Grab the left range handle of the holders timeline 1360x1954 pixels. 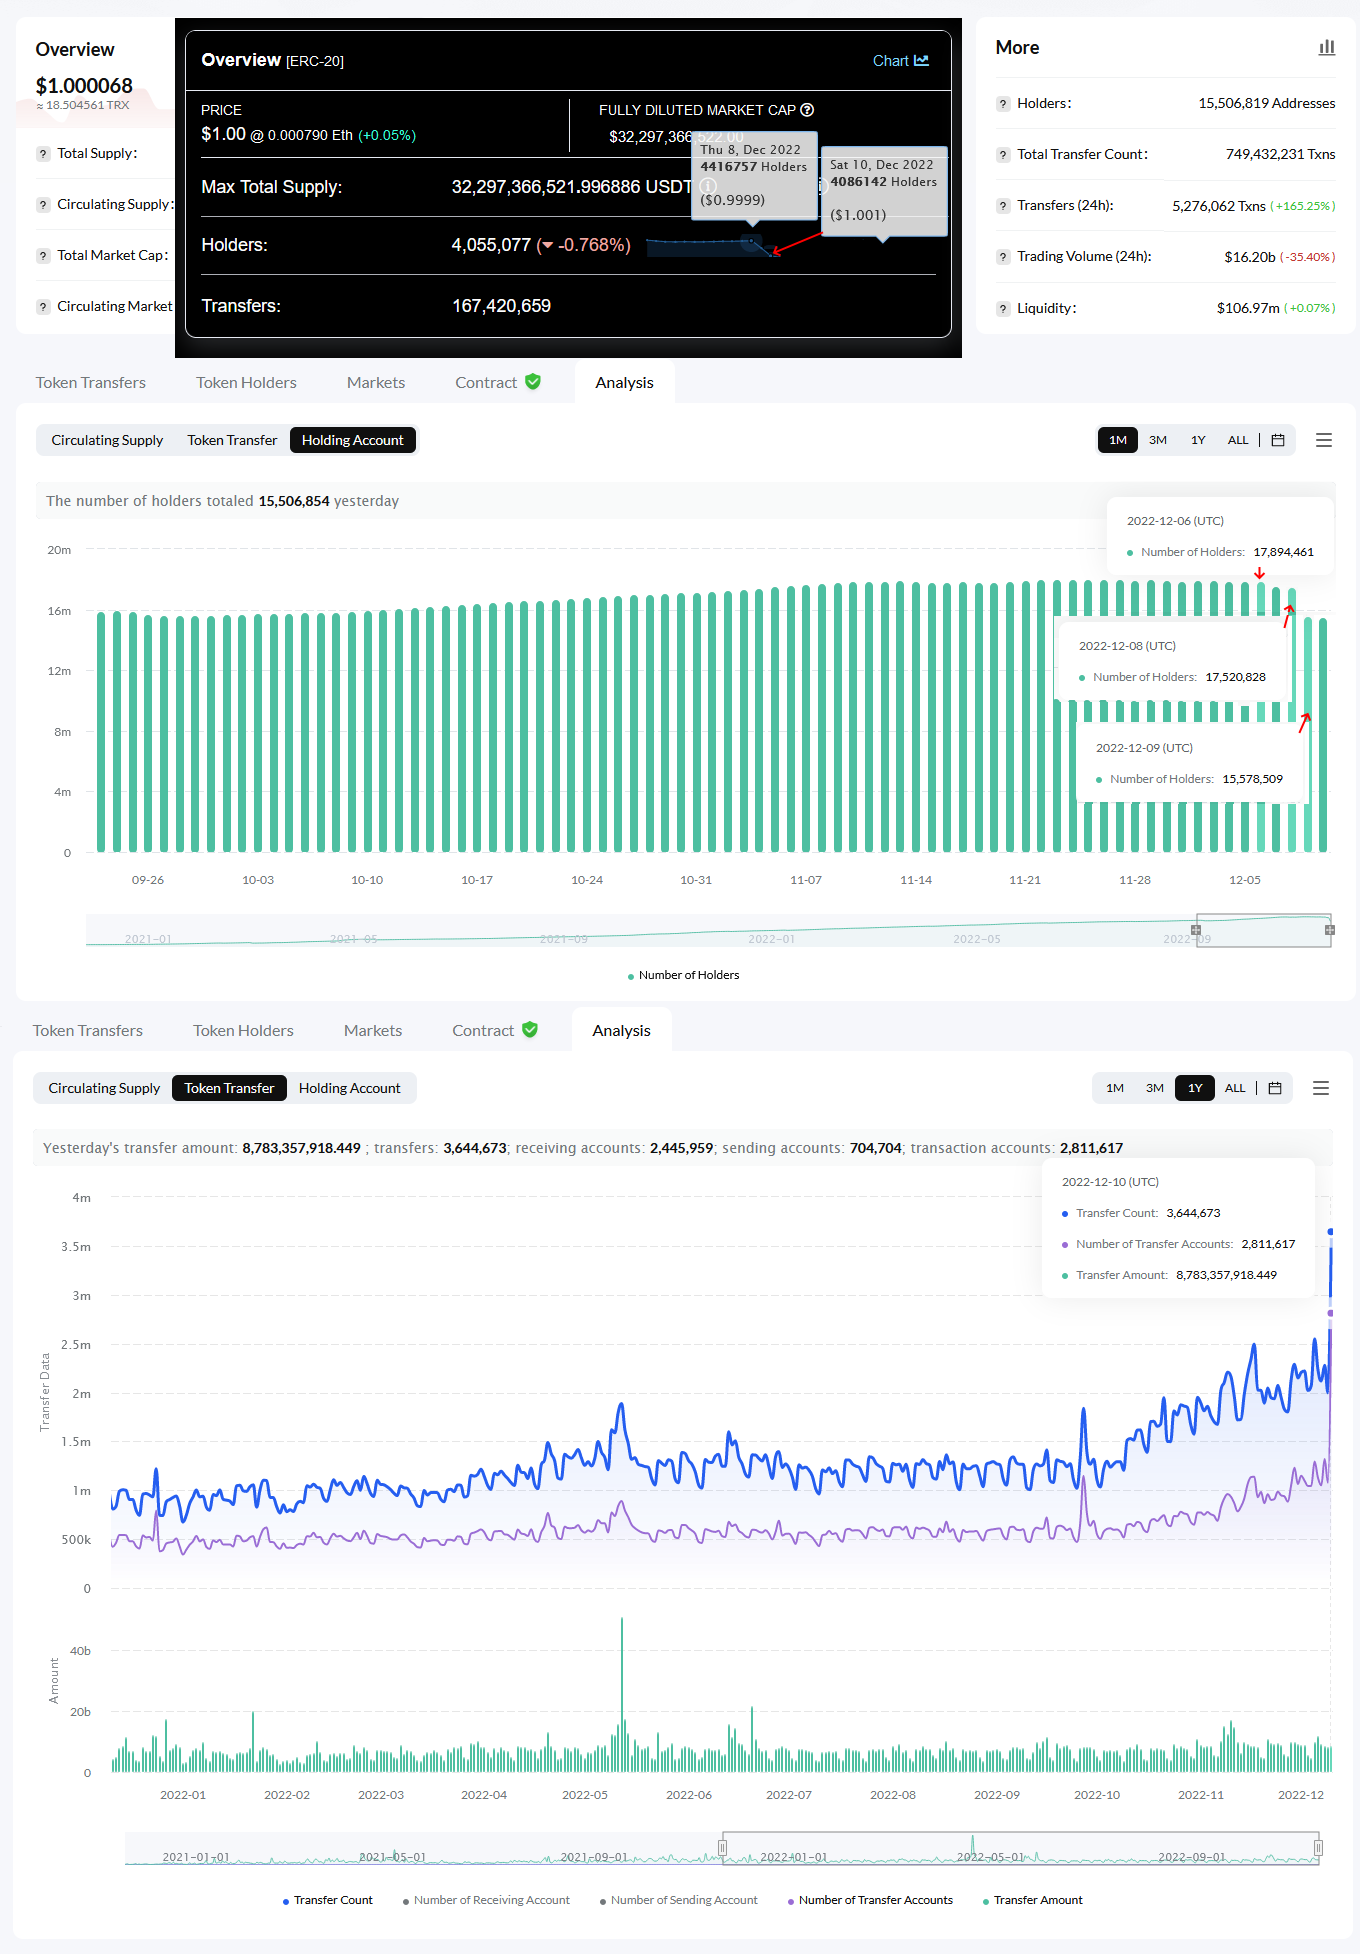pyautogui.click(x=1196, y=930)
